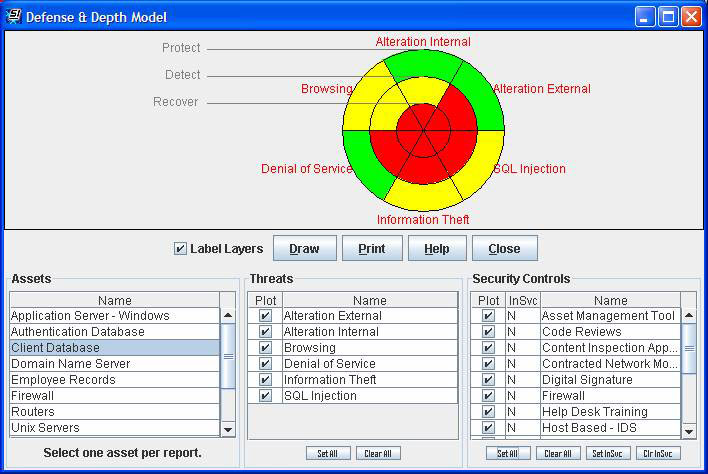The image size is (708, 474).
Task: Select Unix Servers asset row
Action: (x=115, y=428)
